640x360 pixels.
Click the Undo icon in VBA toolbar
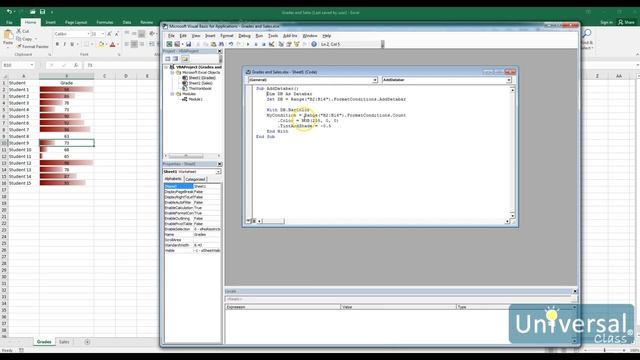click(231, 44)
